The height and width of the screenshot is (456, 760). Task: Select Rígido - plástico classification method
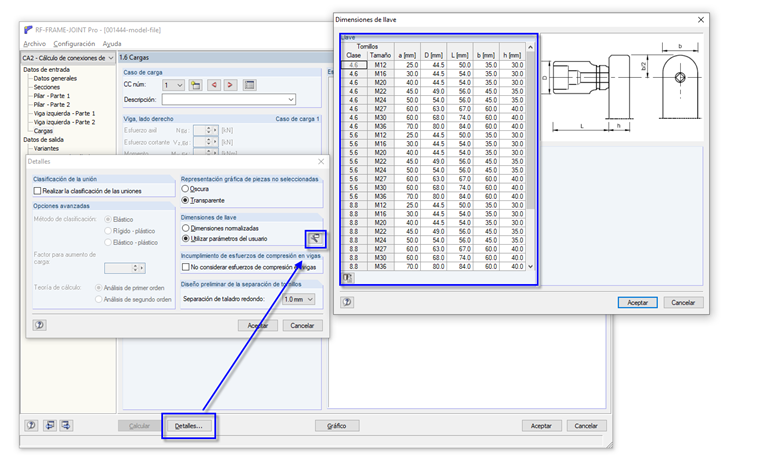108,231
